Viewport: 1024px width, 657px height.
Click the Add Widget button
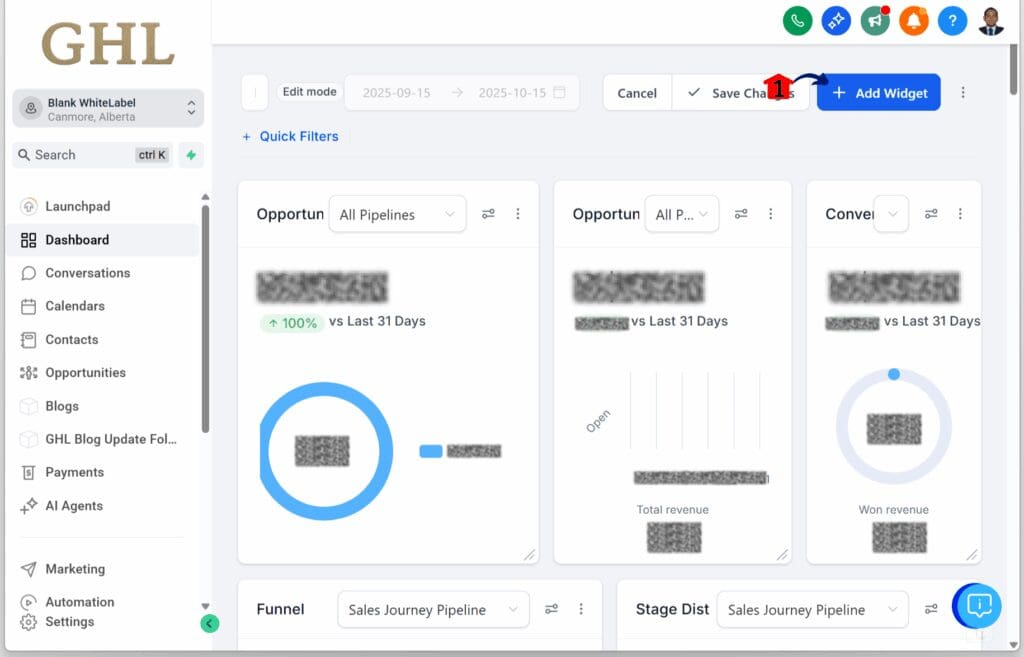[x=878, y=92]
